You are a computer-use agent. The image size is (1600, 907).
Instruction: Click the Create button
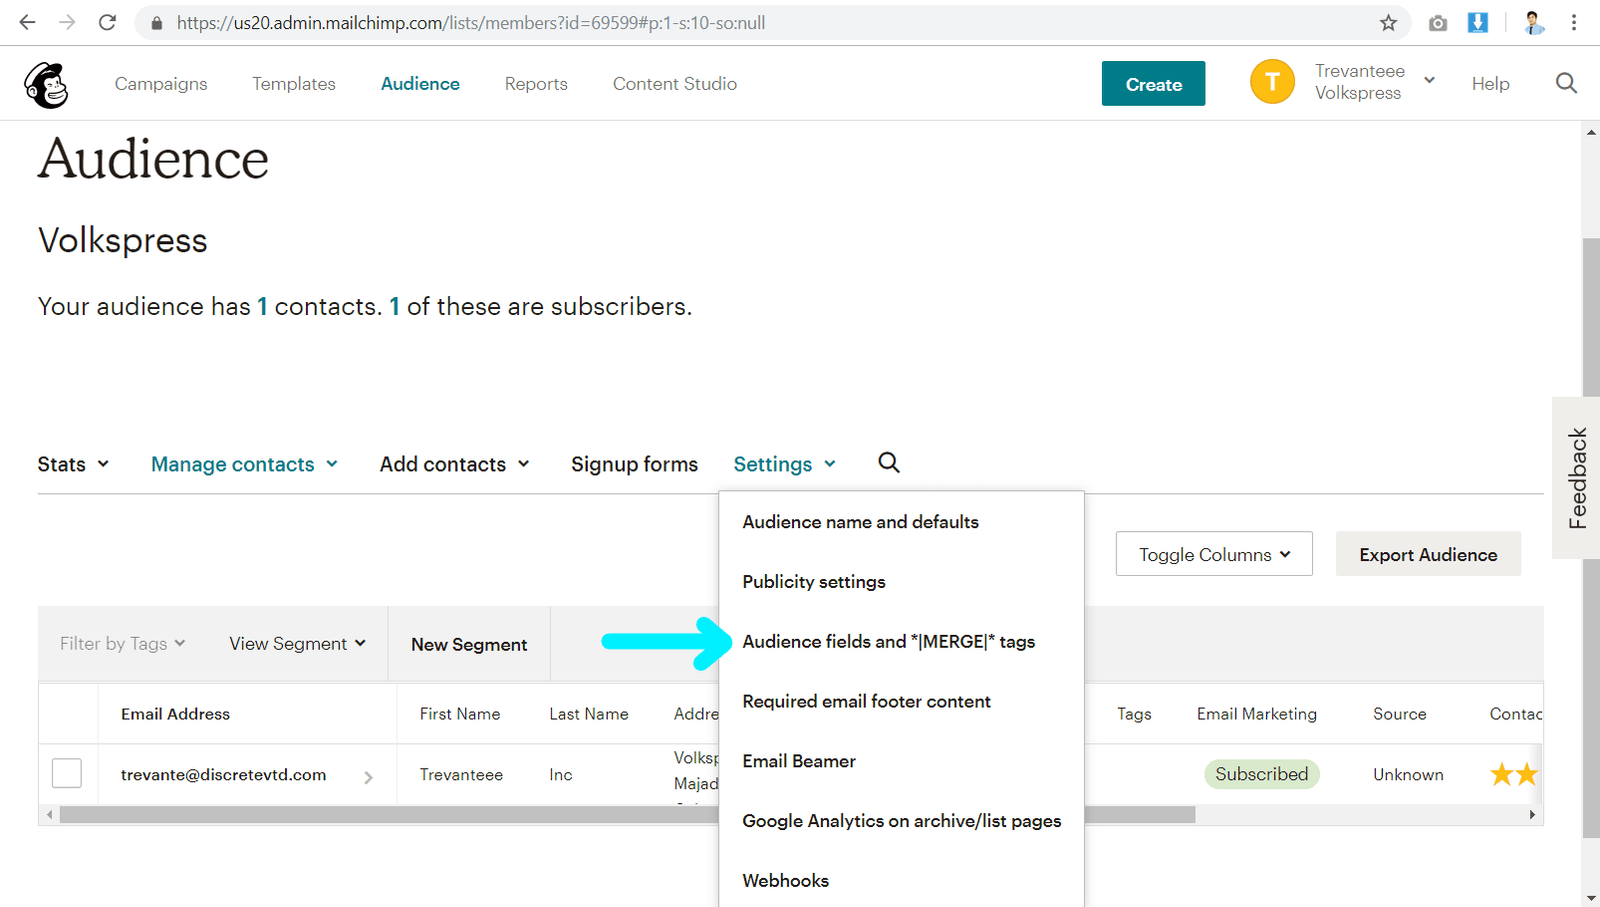point(1153,84)
